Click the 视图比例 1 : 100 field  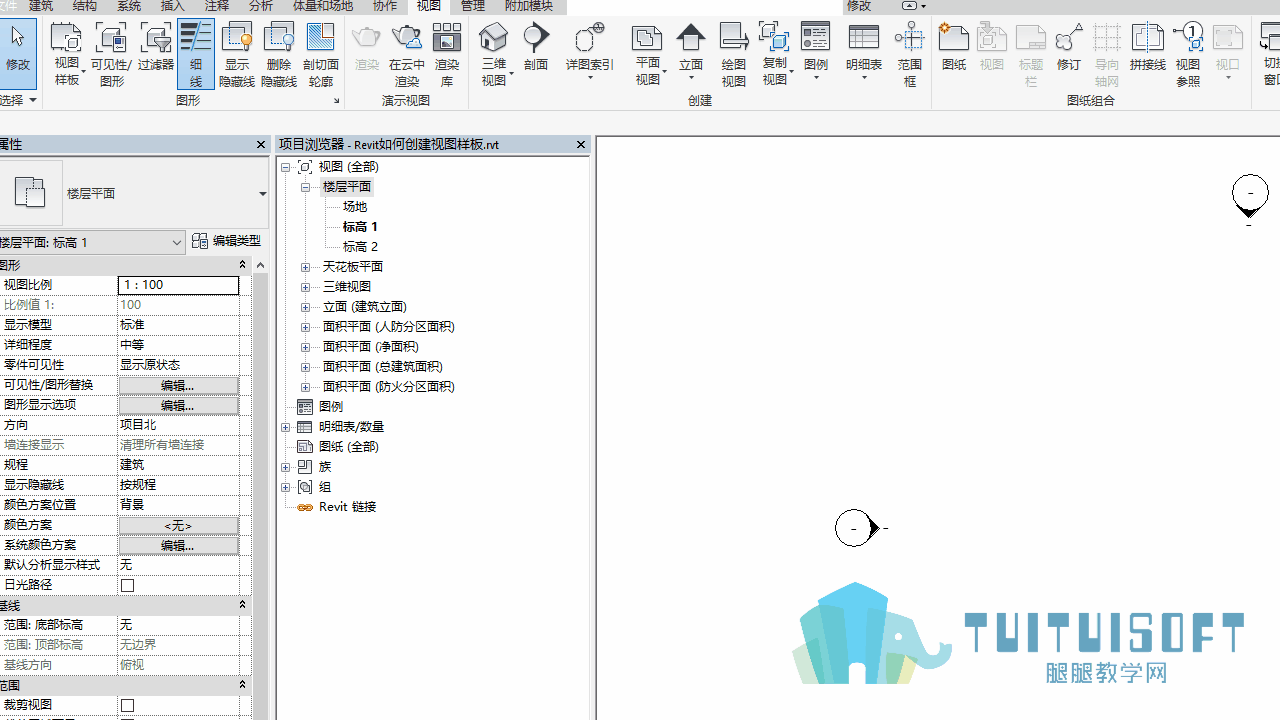[x=178, y=285]
